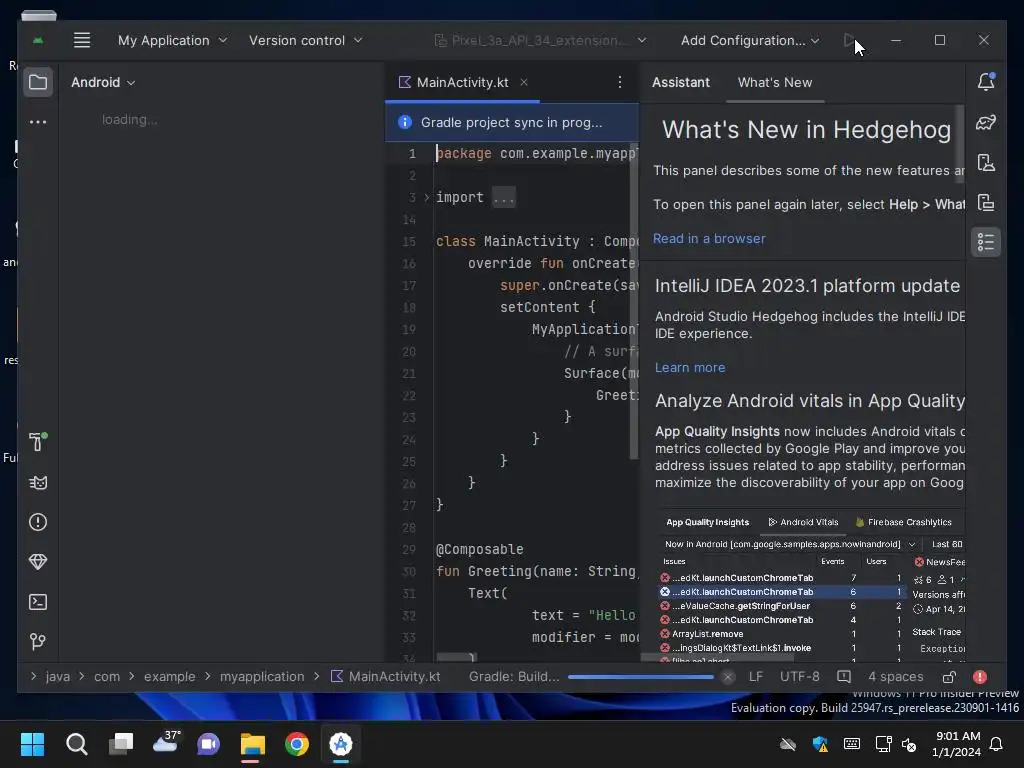Viewport: 1024px width, 768px height.
Task: Click the Gradle project sync banner text
Action: pos(511,122)
